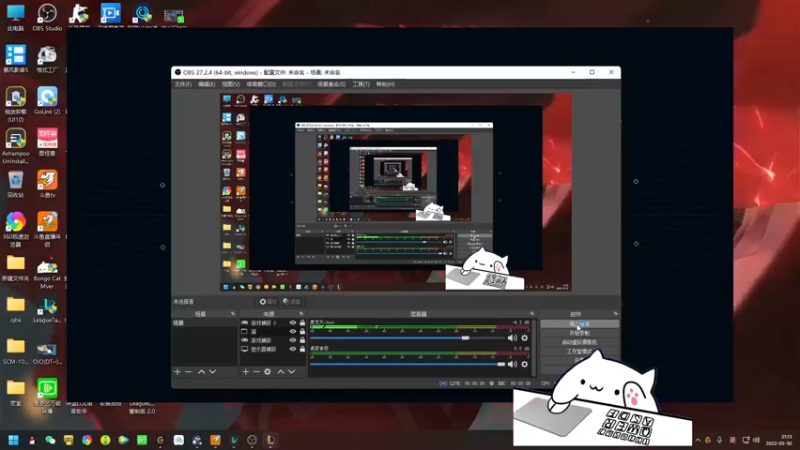Switch to OBS Studio taskbar icon
This screenshot has height=450, width=800.
(252, 440)
